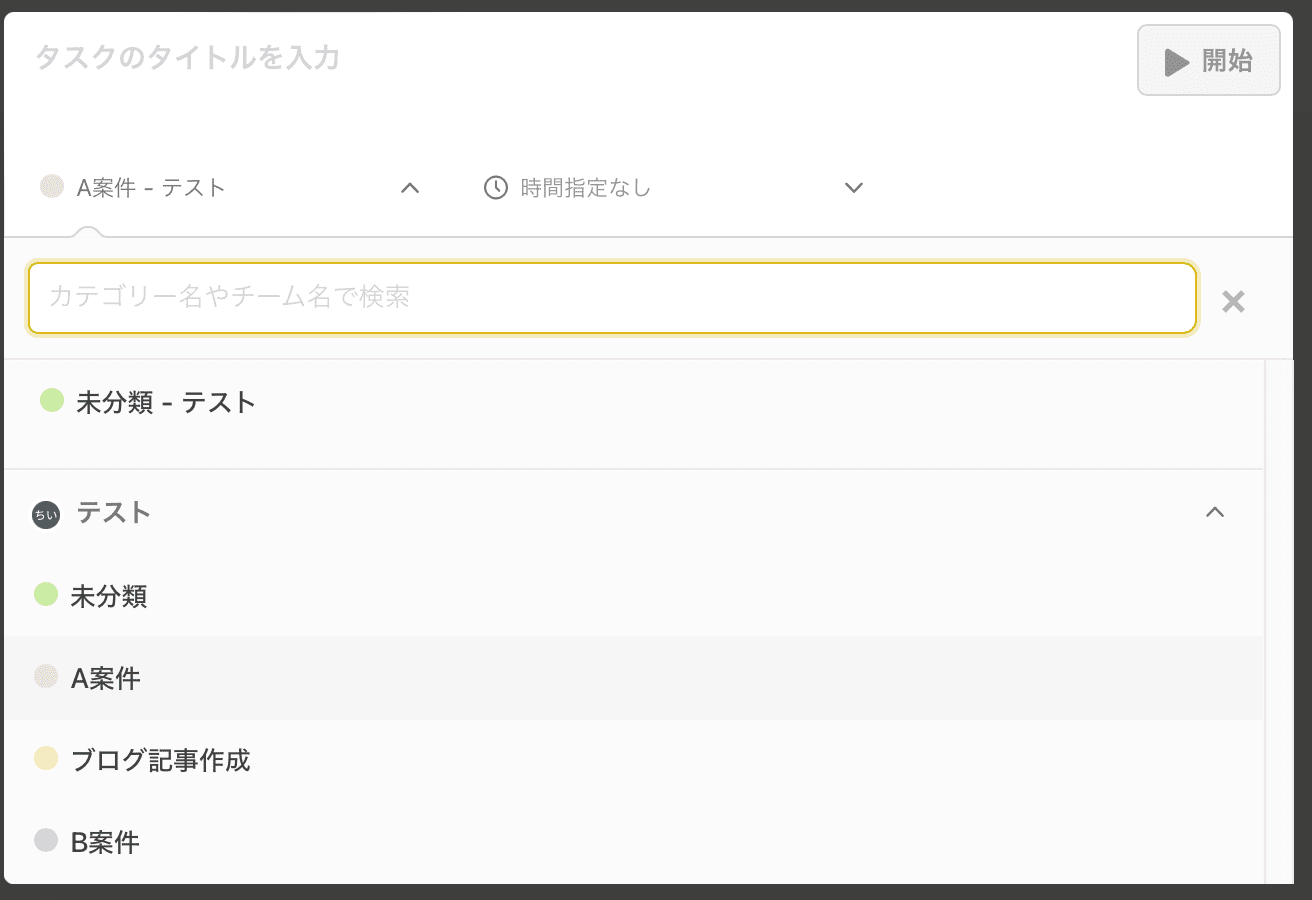Click the A案件 - テスト category selector label
This screenshot has height=900, width=1312.
click(151, 188)
